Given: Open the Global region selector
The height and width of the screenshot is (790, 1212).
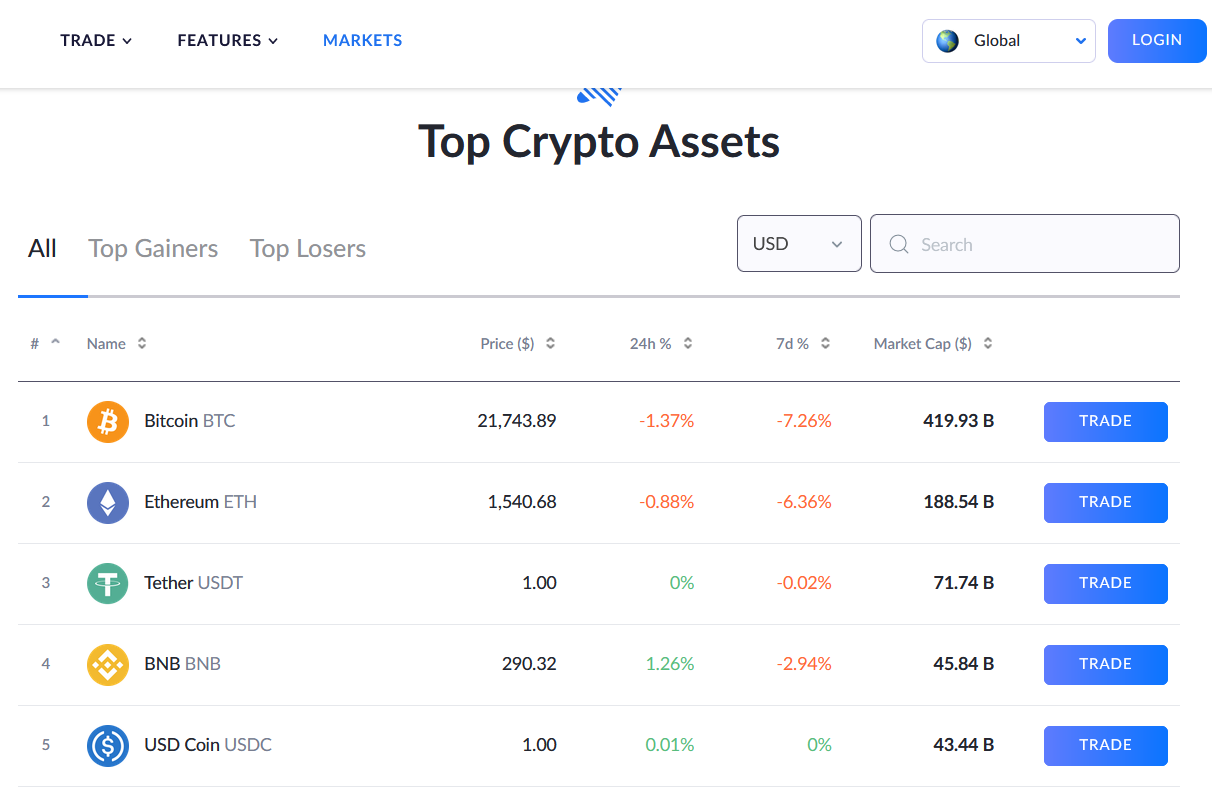Looking at the screenshot, I should click(x=1009, y=41).
